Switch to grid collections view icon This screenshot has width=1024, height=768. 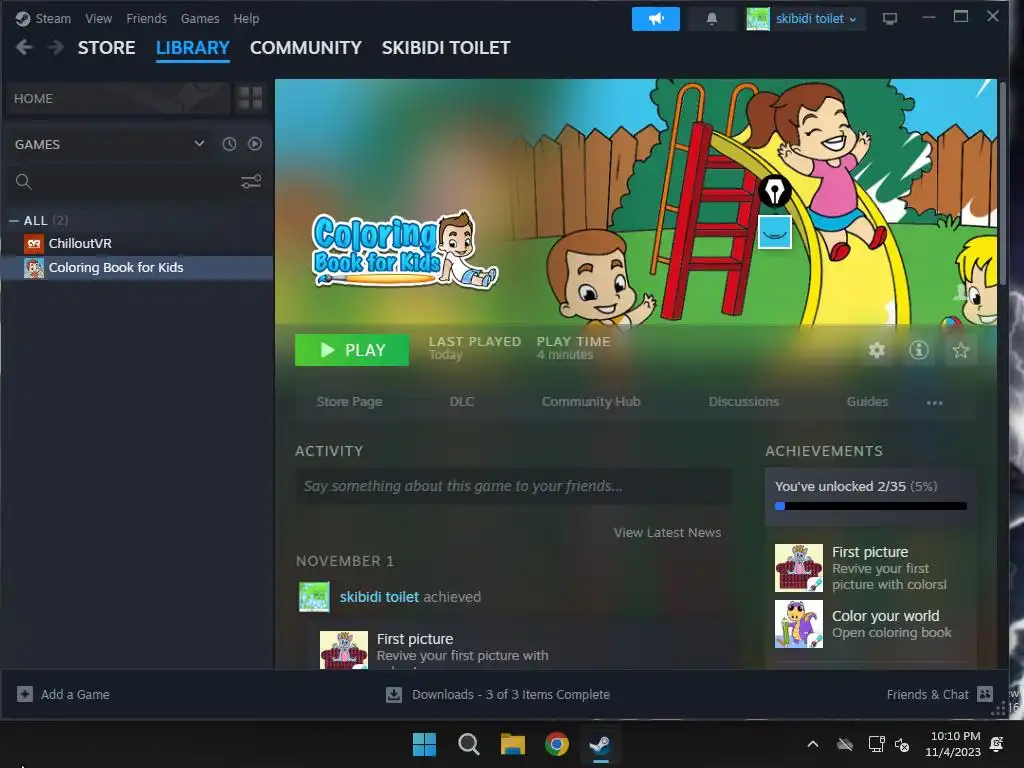pos(250,99)
